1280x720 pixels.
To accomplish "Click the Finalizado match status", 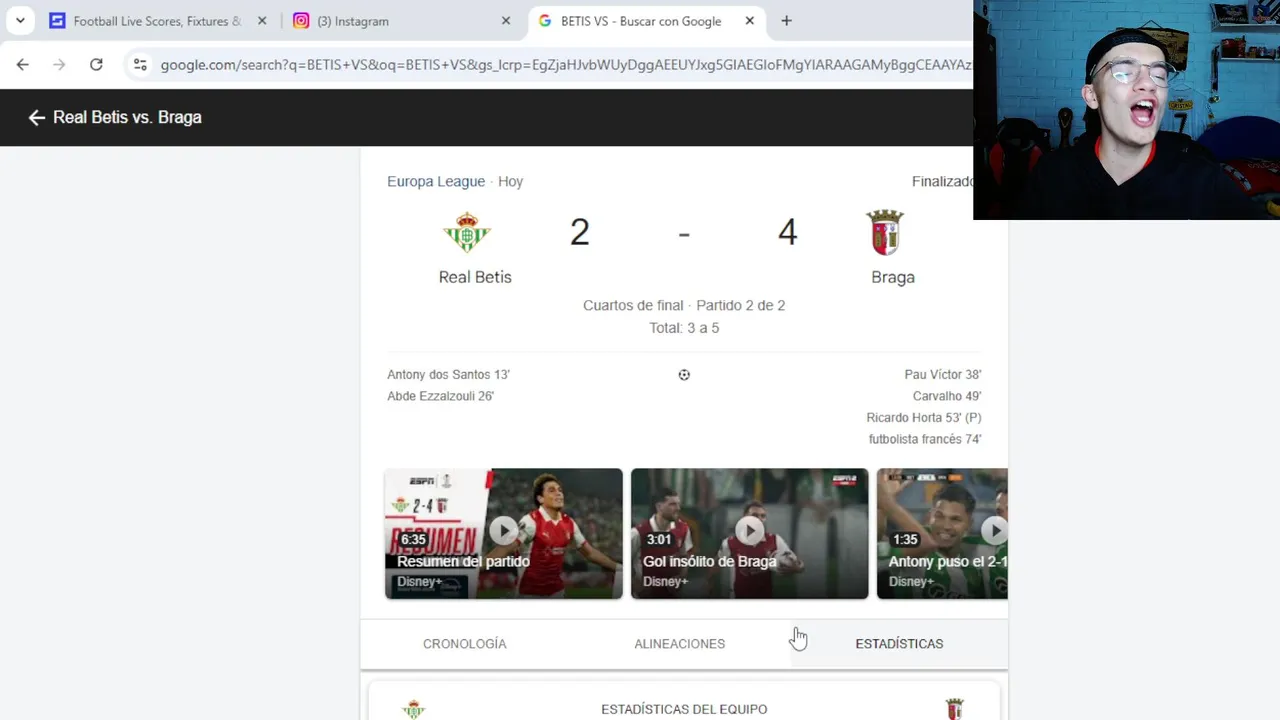I will [x=942, y=181].
